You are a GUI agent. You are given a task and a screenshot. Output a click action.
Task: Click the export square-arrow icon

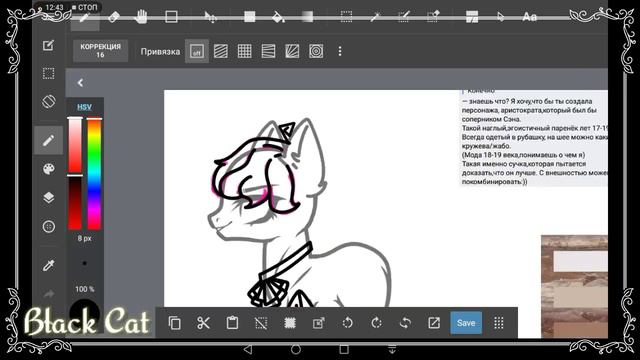pos(434,323)
